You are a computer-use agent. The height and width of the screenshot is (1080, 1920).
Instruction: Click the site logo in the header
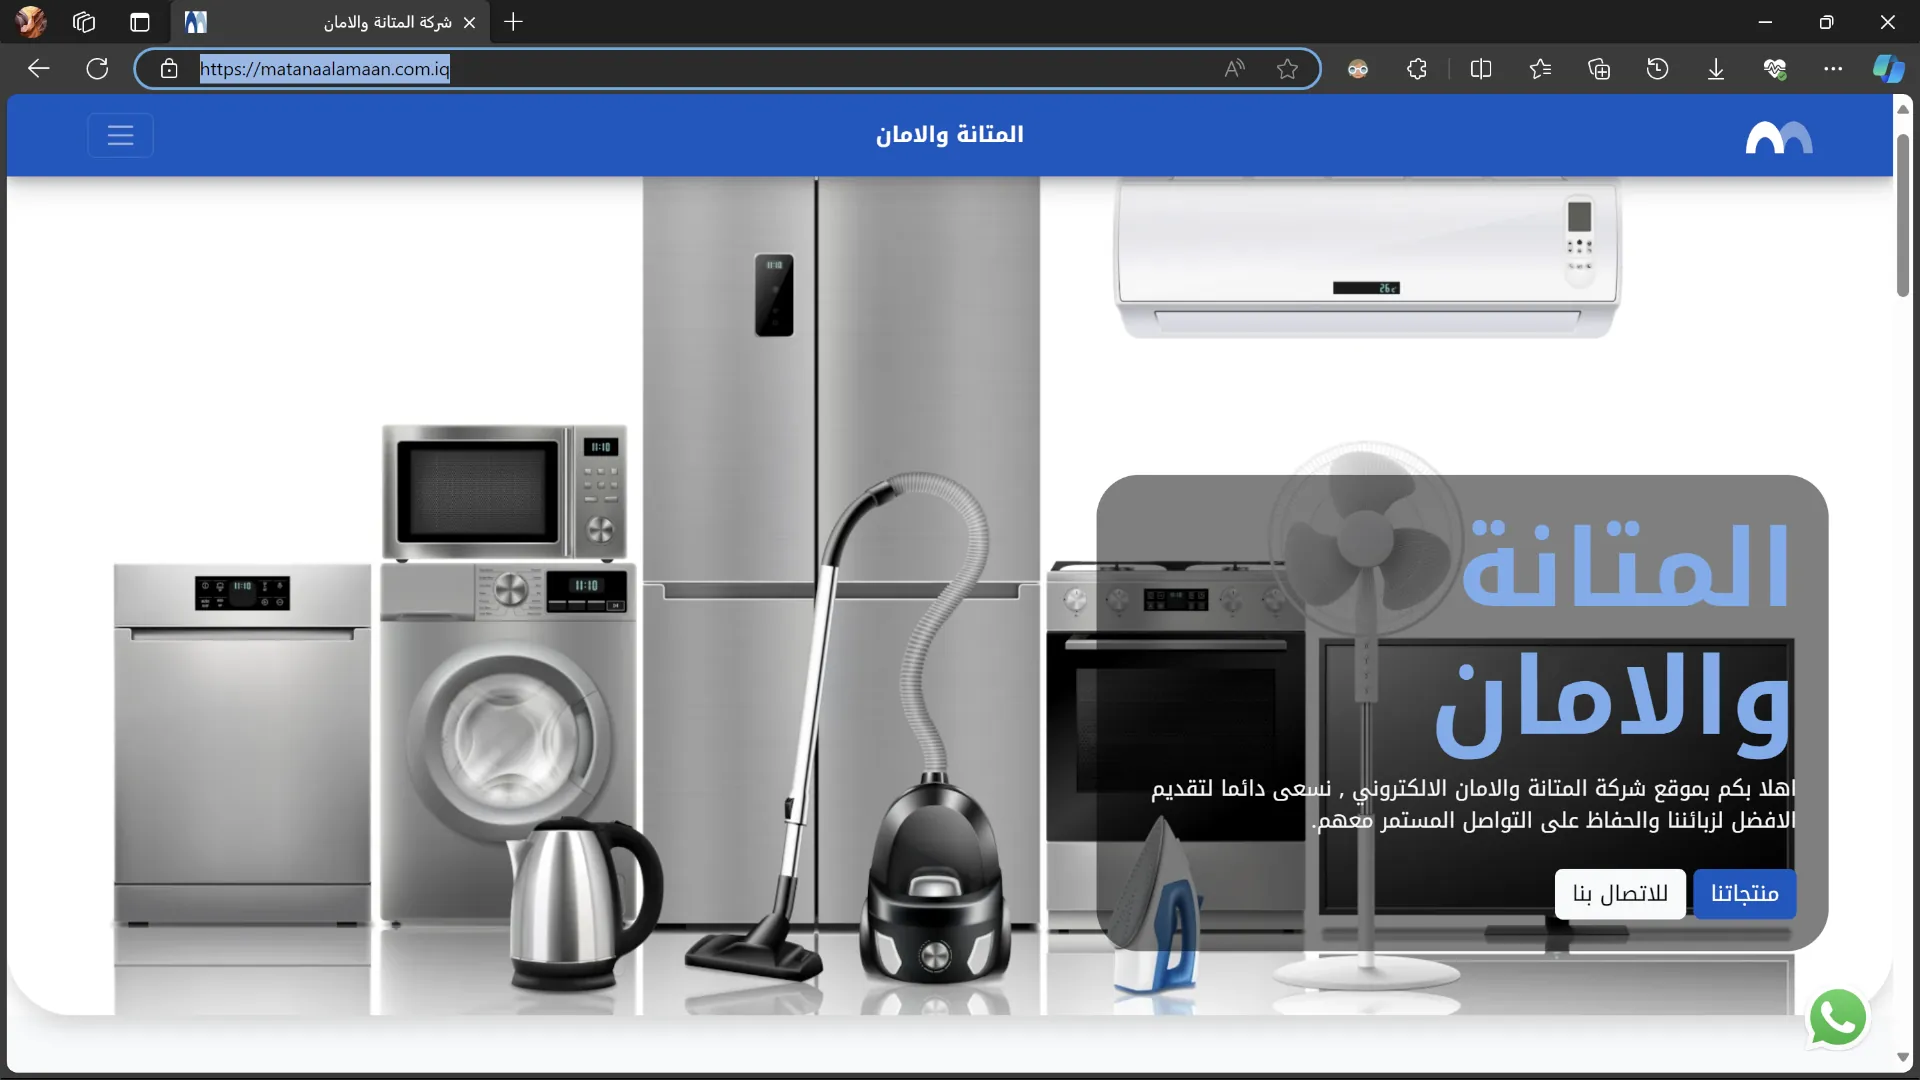tap(1778, 137)
